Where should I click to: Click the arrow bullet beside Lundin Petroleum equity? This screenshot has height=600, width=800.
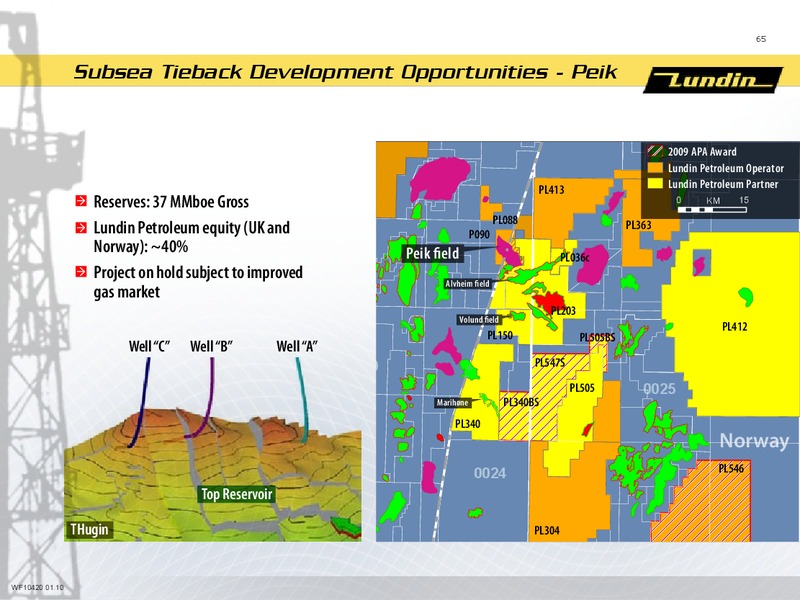[81, 227]
